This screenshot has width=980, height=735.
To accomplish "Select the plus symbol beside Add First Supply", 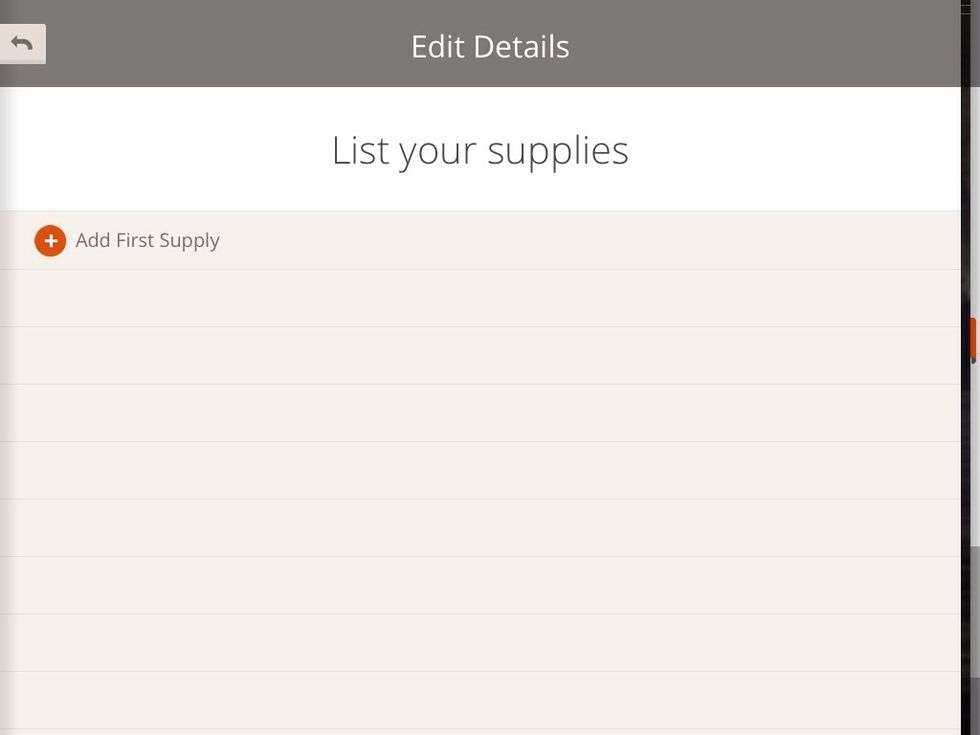I will [x=50, y=240].
